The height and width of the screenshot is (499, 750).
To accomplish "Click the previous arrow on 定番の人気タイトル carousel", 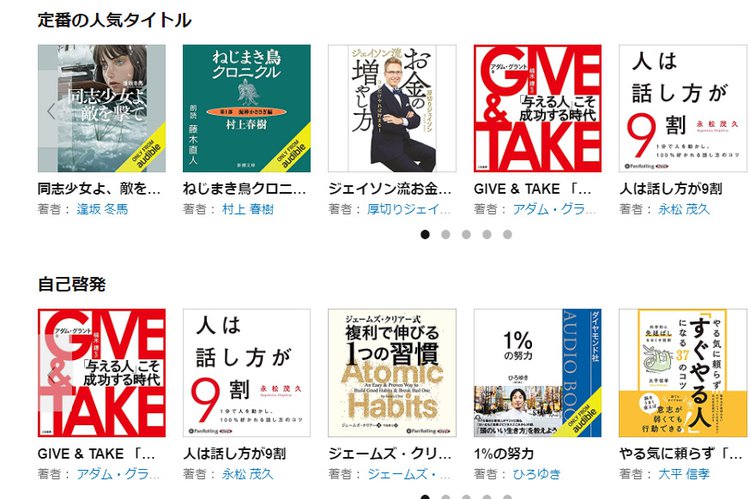I will pos(51,111).
